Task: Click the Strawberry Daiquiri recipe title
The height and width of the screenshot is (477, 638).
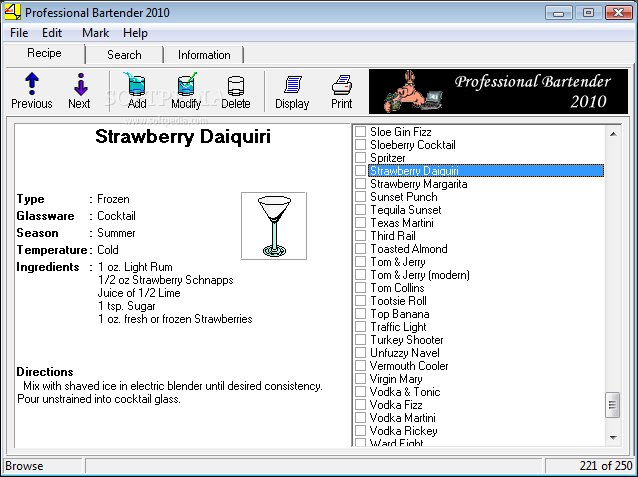Action: 183,137
